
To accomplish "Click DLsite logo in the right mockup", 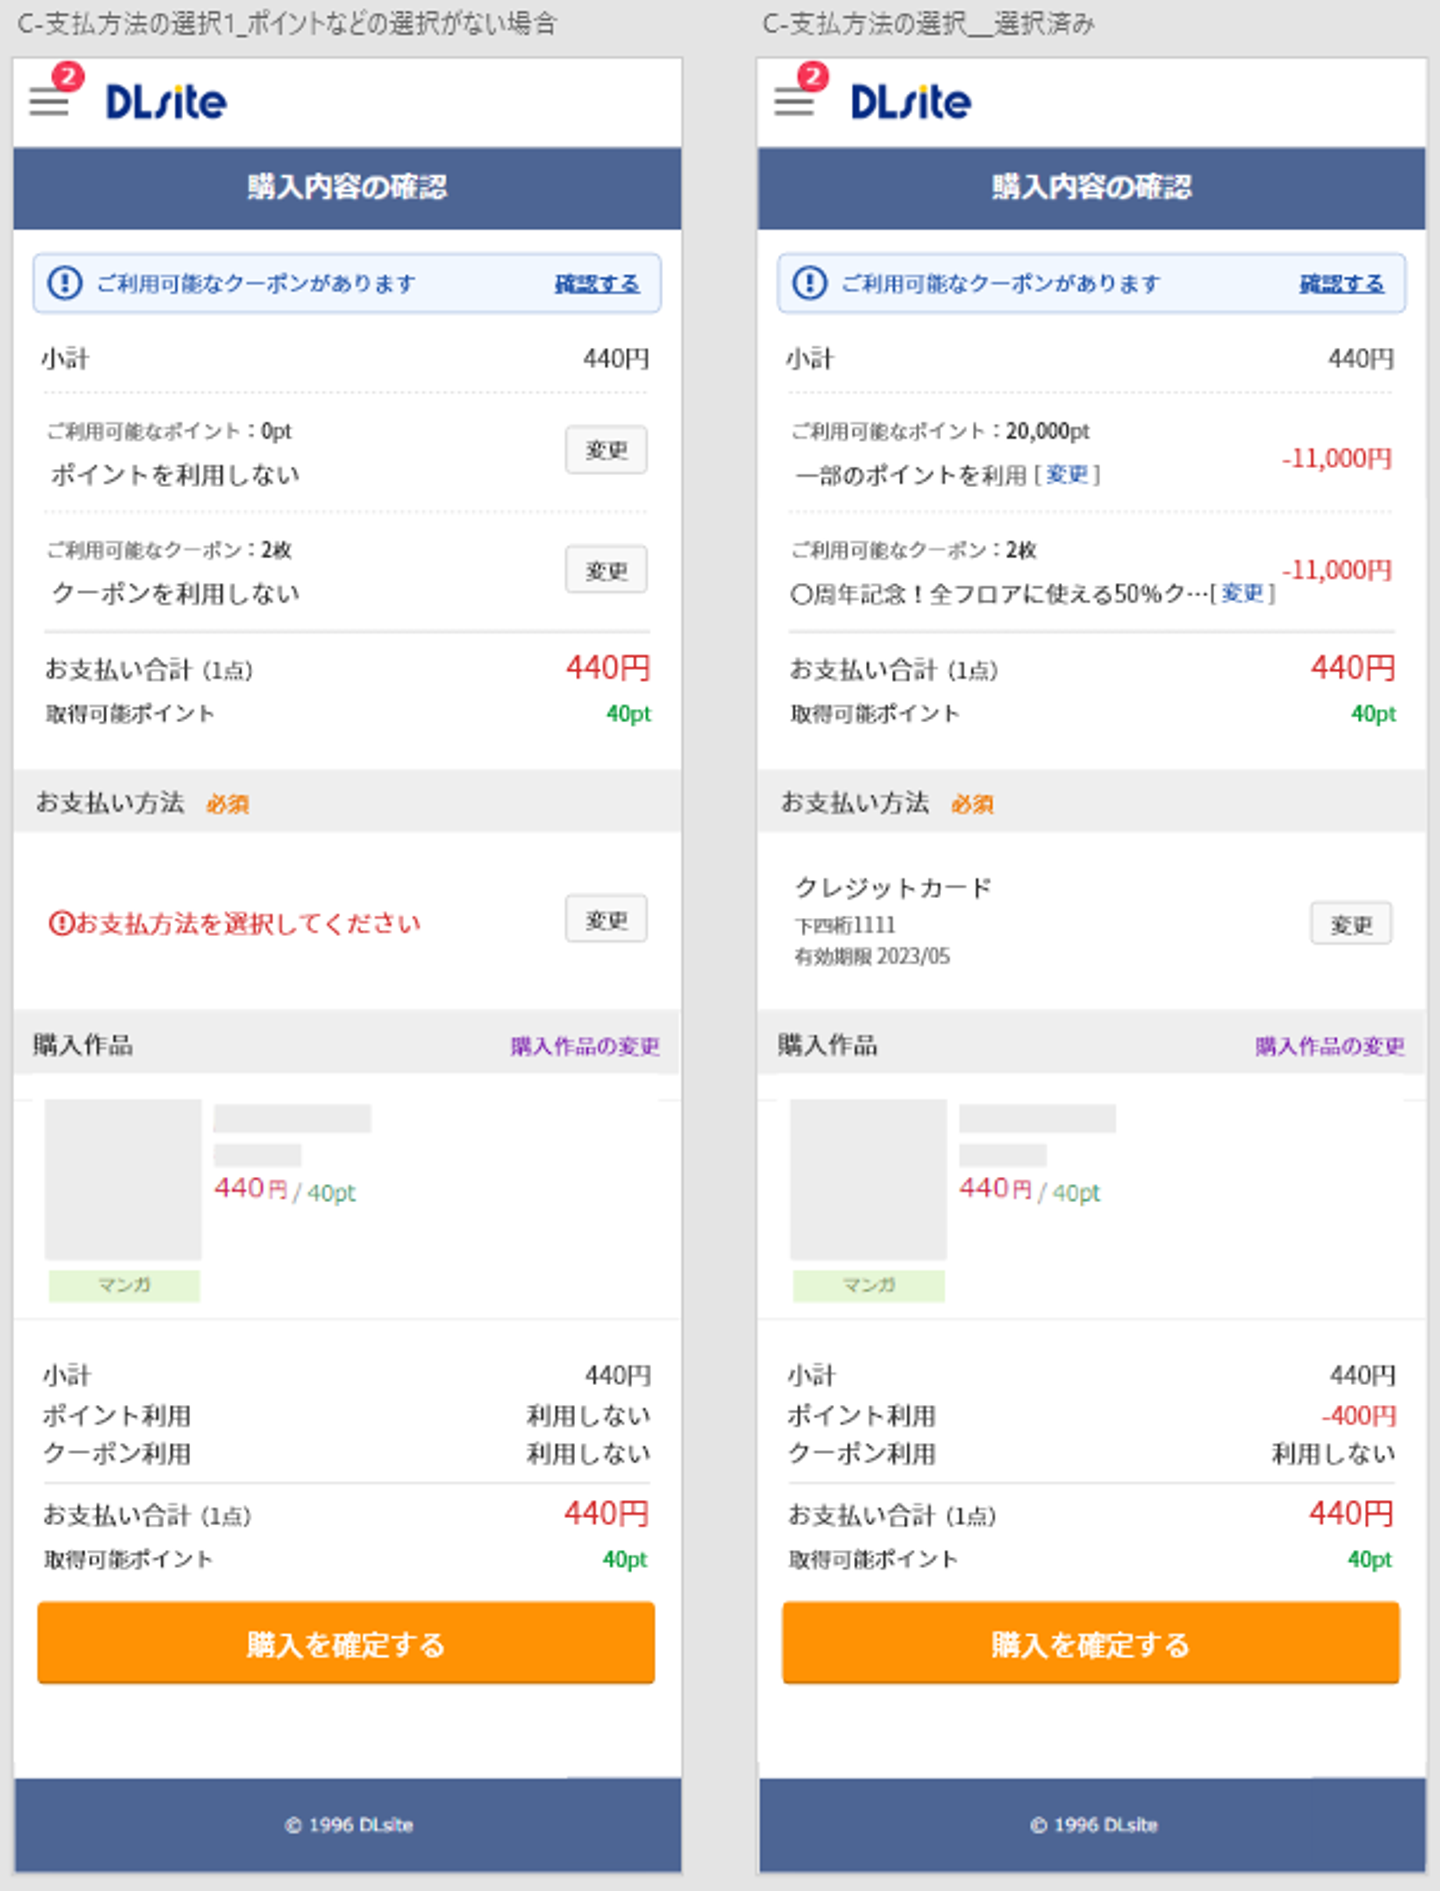I will pyautogui.click(x=910, y=102).
